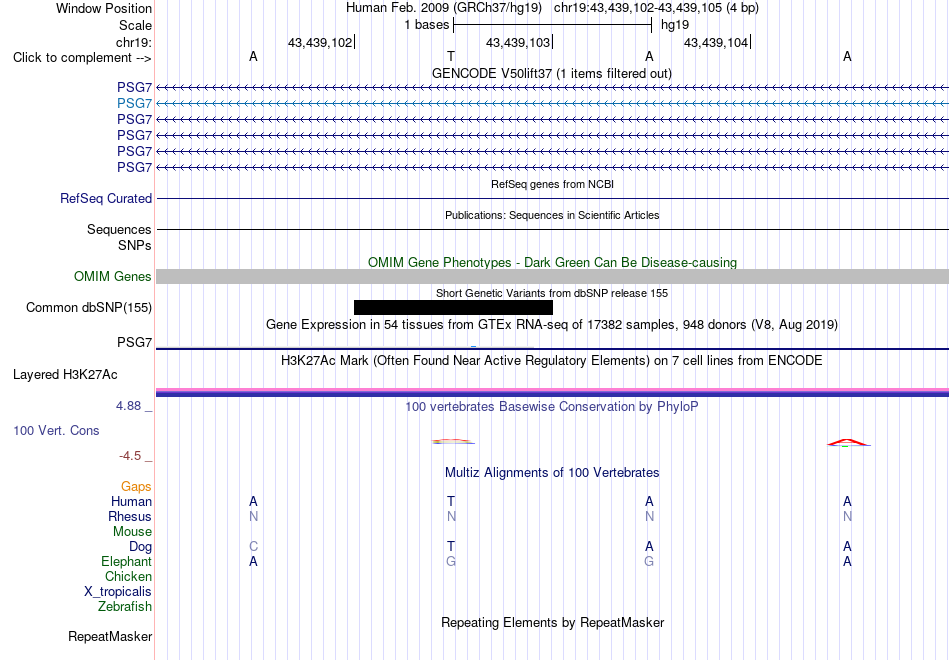Click the Gaps row label
The image size is (950, 660).
[x=136, y=487]
